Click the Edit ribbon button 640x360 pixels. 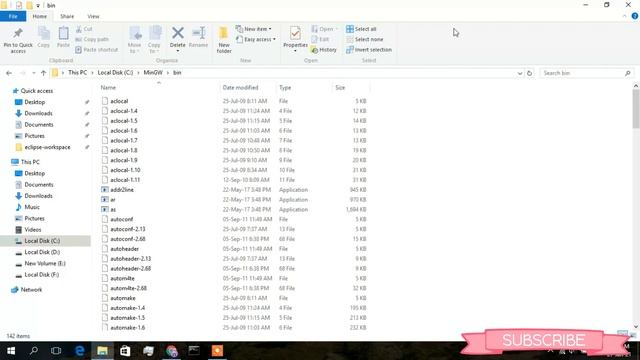pos(320,39)
